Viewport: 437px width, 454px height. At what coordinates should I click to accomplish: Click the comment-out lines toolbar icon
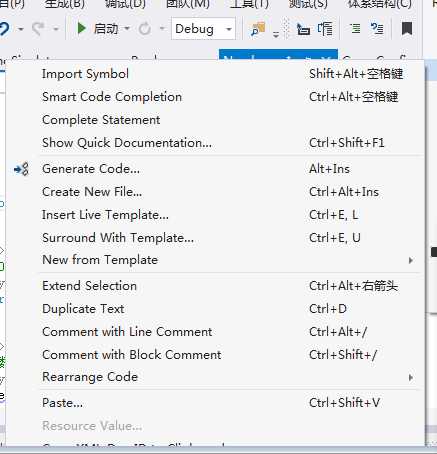377,29
